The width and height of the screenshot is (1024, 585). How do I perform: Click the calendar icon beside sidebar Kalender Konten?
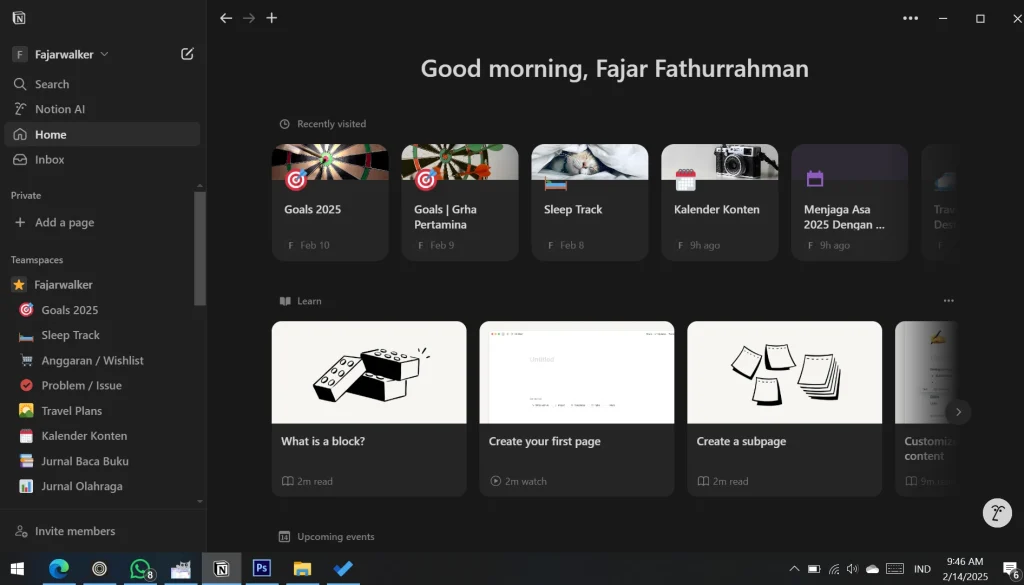coord(26,435)
